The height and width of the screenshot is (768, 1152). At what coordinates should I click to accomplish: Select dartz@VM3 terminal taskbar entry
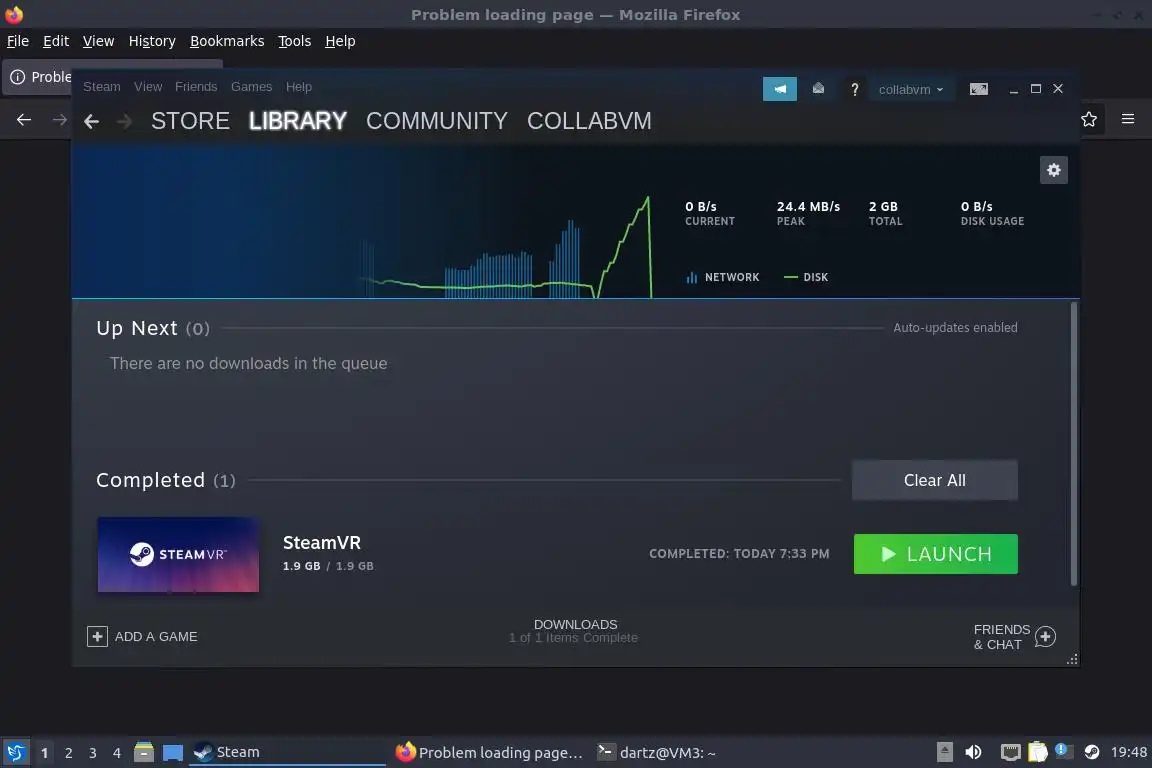(x=656, y=752)
